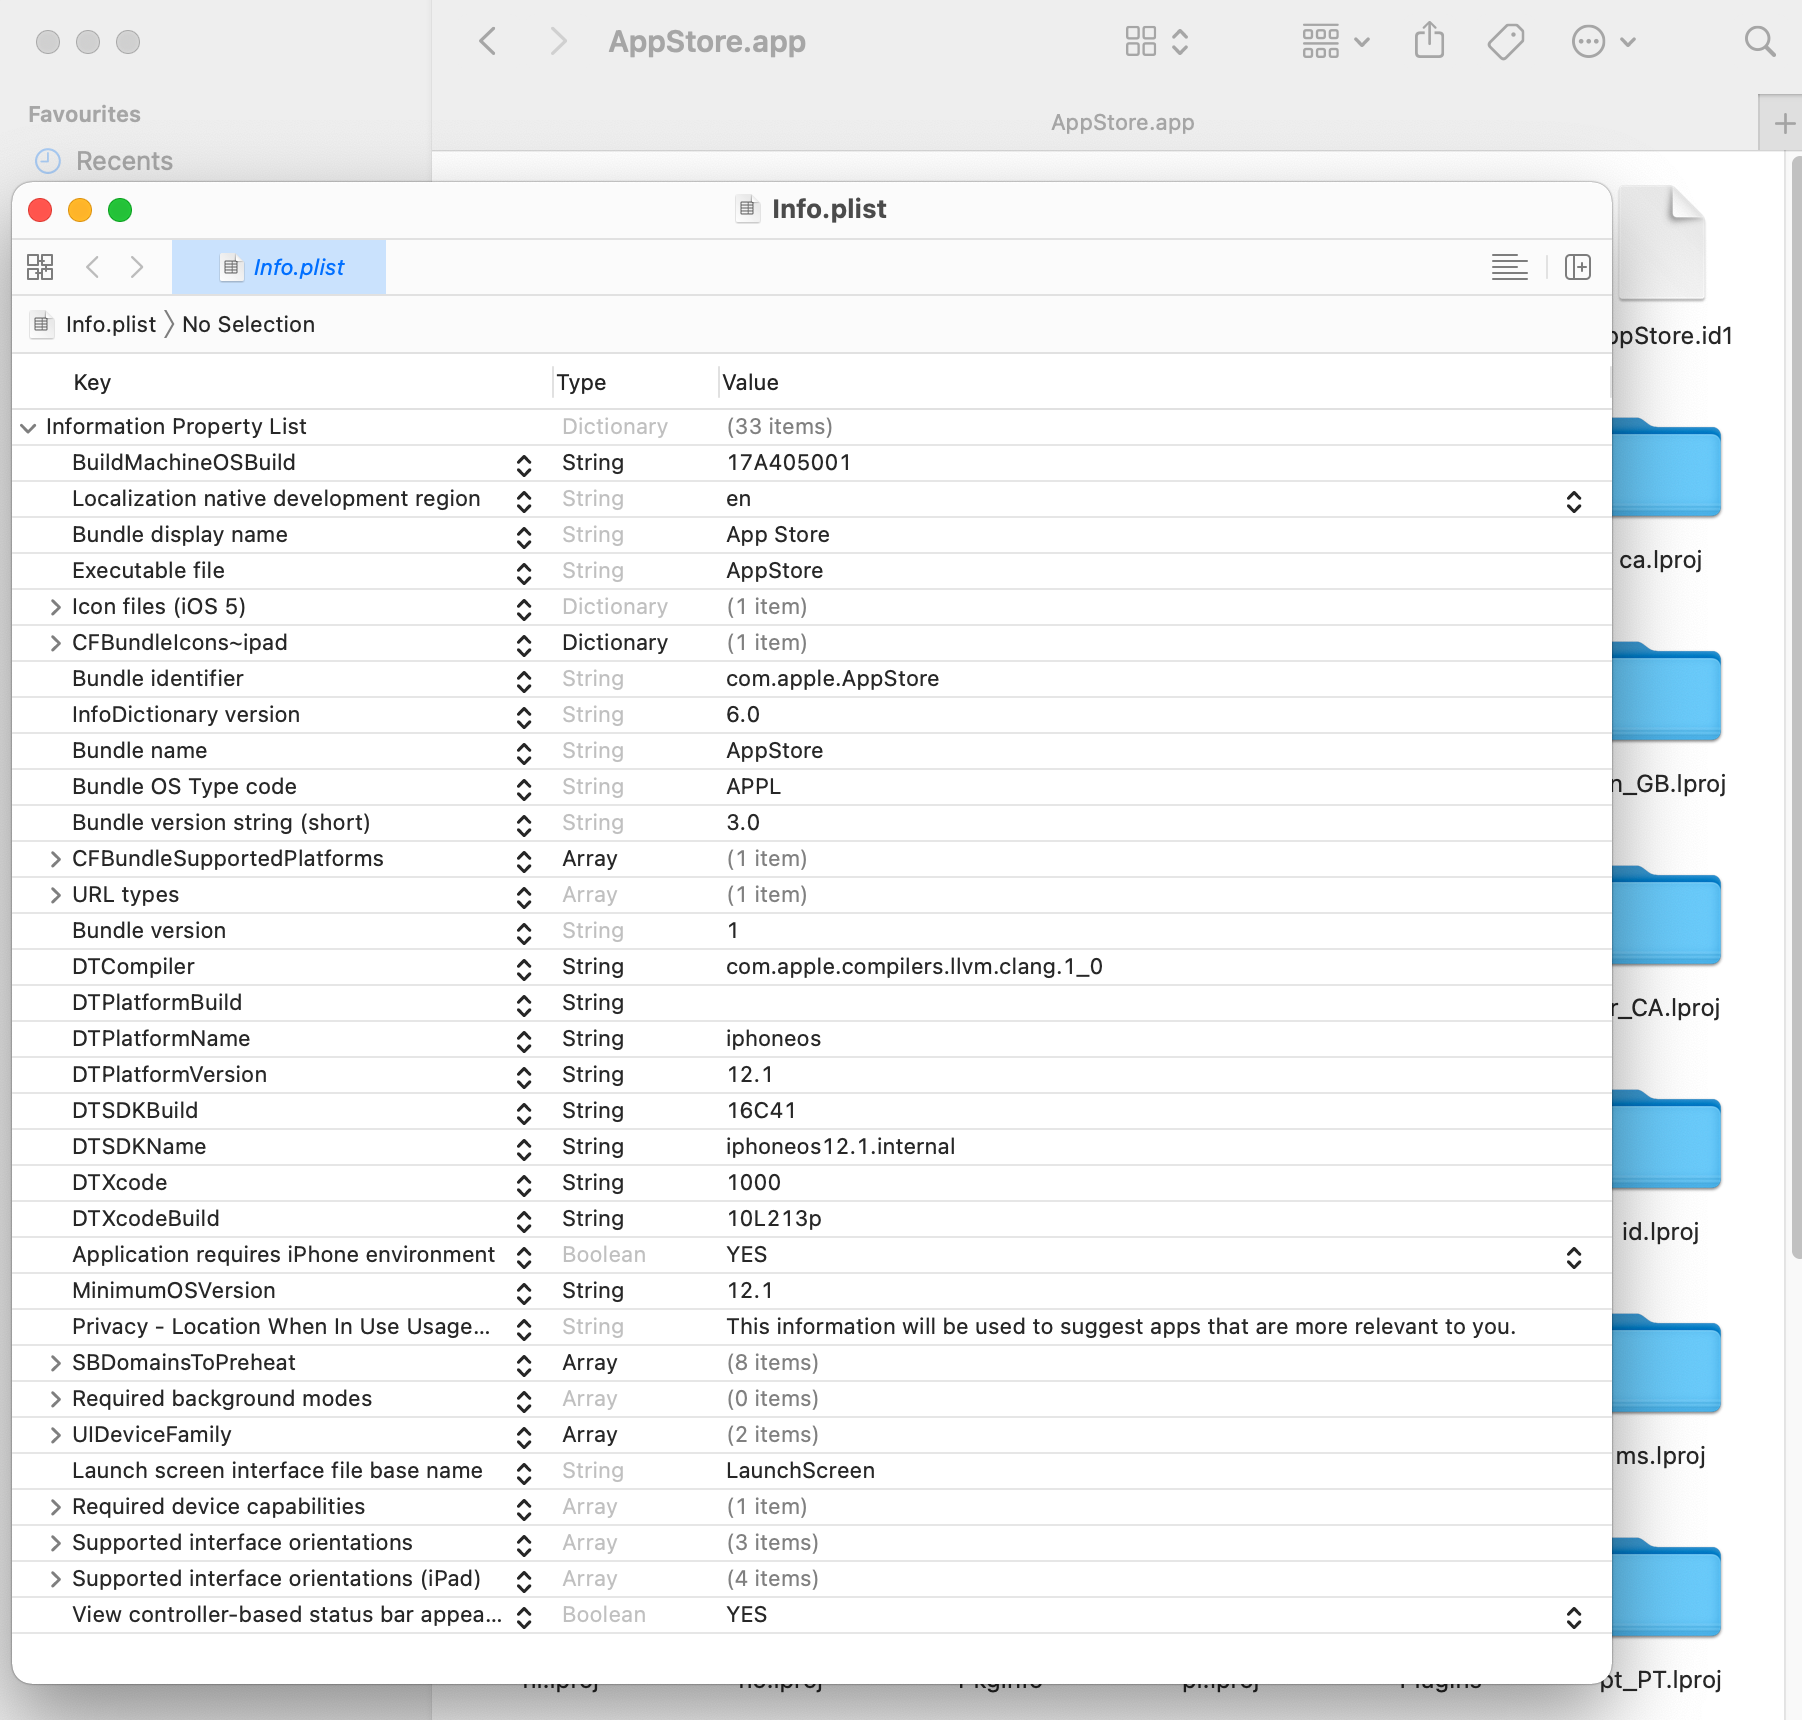
Task: Click Finder forward navigation arrow
Action: (558, 41)
